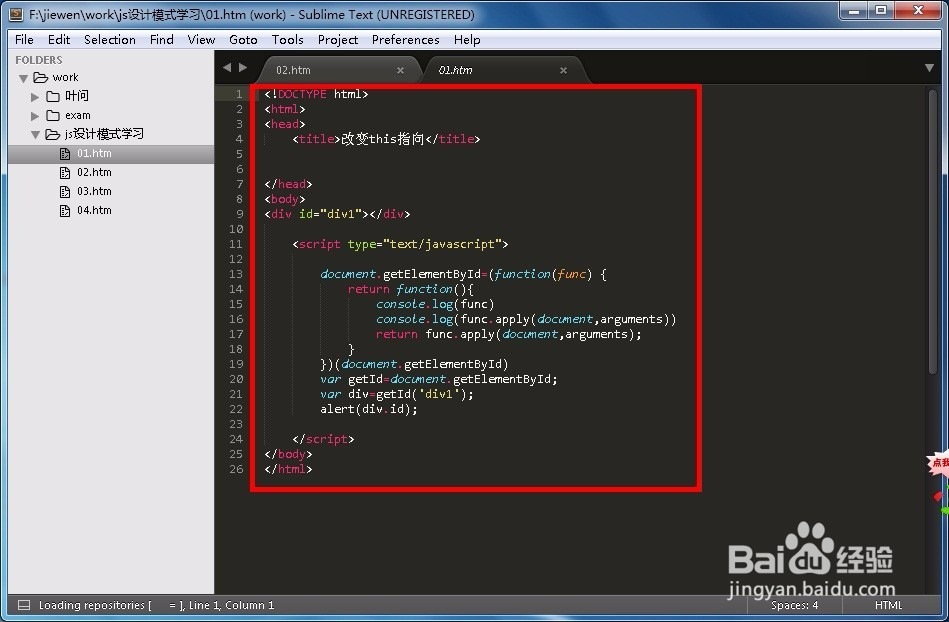Open the Preferences menu
Screen dimensions: 949x622
(x=405, y=39)
